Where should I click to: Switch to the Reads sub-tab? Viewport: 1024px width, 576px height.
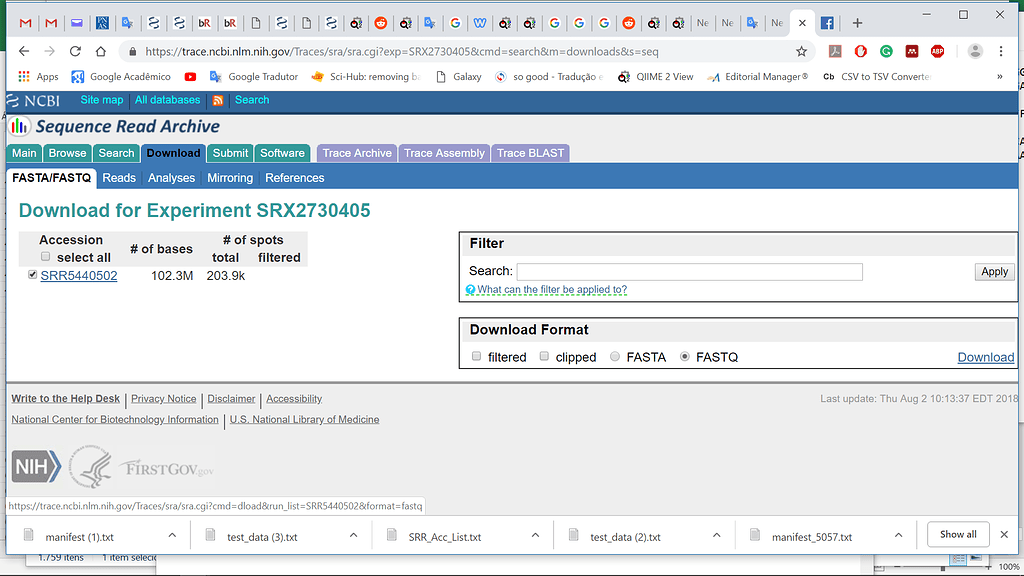click(119, 178)
